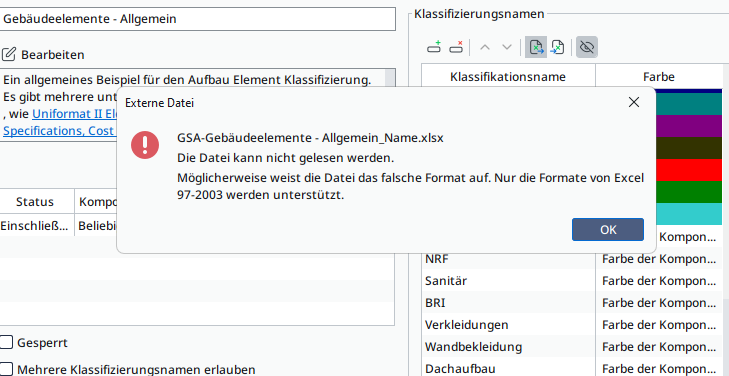729x376 pixels.
Task: Toggle the hidden-eye visibility icon
Action: (587, 47)
